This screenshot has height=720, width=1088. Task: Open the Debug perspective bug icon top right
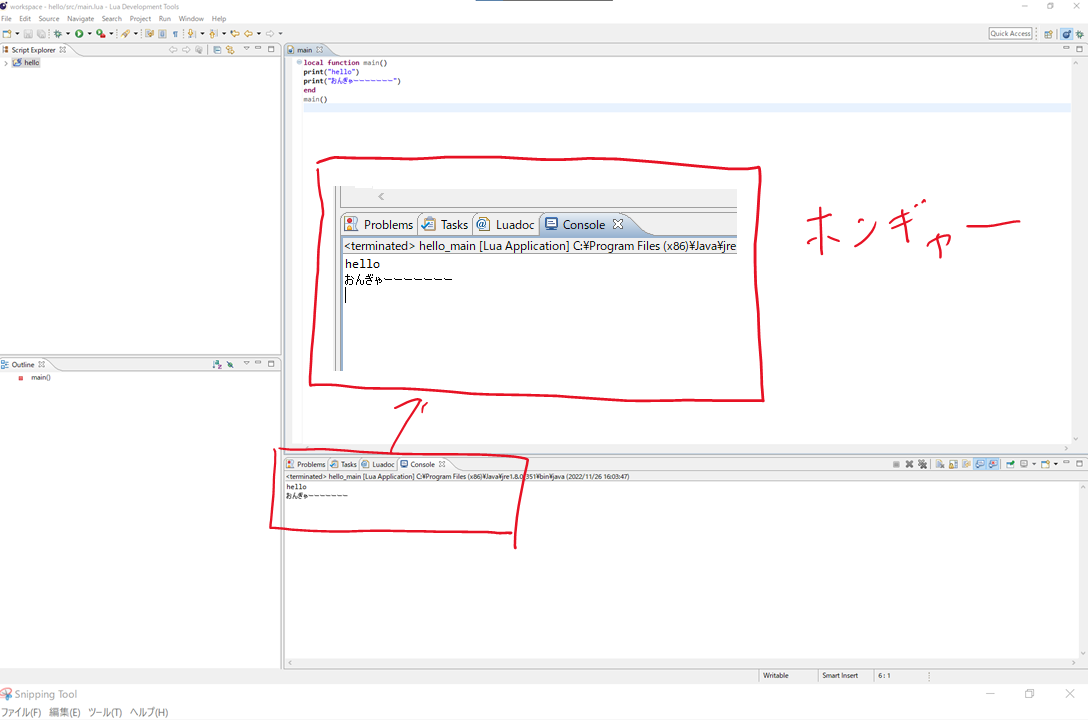pyautogui.click(x=1080, y=33)
